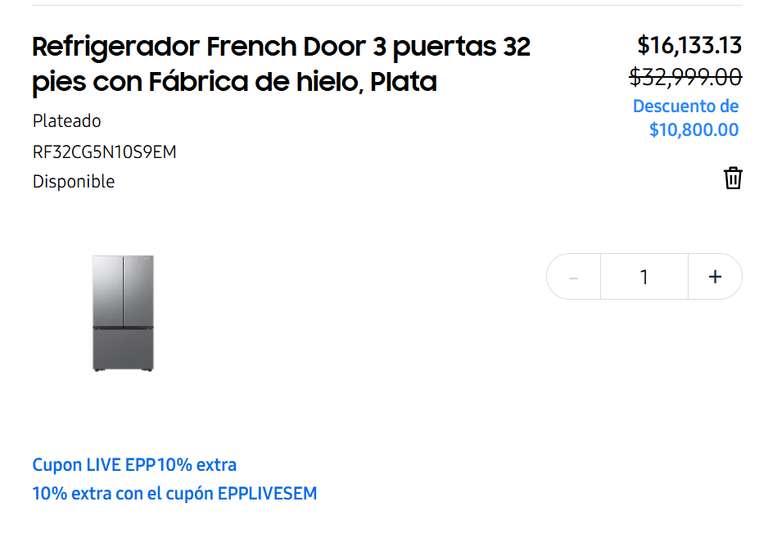The width and height of the screenshot is (768, 547).
Task: Select the 10% extra con el cupón line
Action: click(174, 493)
